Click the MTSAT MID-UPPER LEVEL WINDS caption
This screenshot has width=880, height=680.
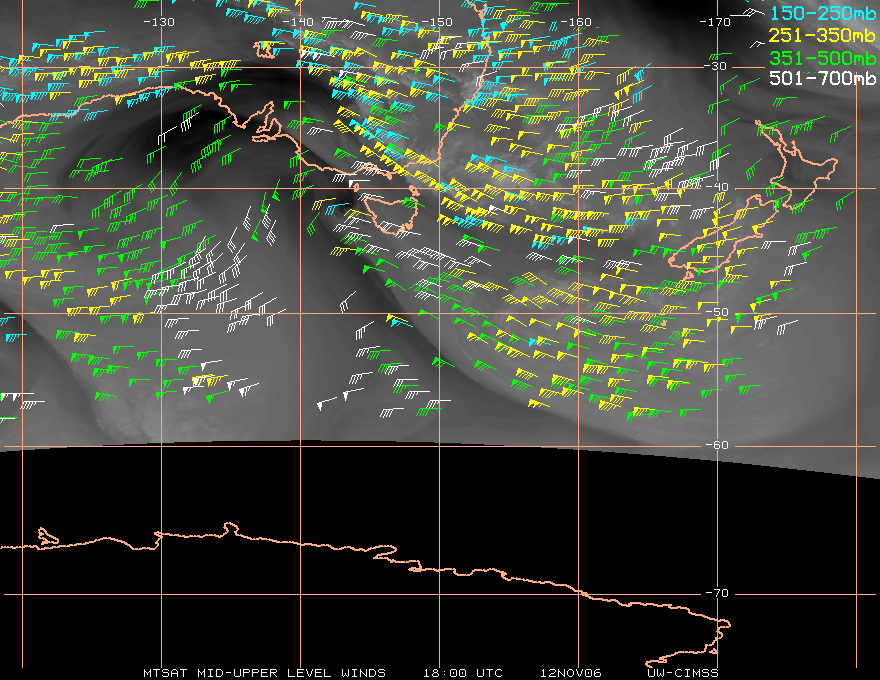coord(264,673)
